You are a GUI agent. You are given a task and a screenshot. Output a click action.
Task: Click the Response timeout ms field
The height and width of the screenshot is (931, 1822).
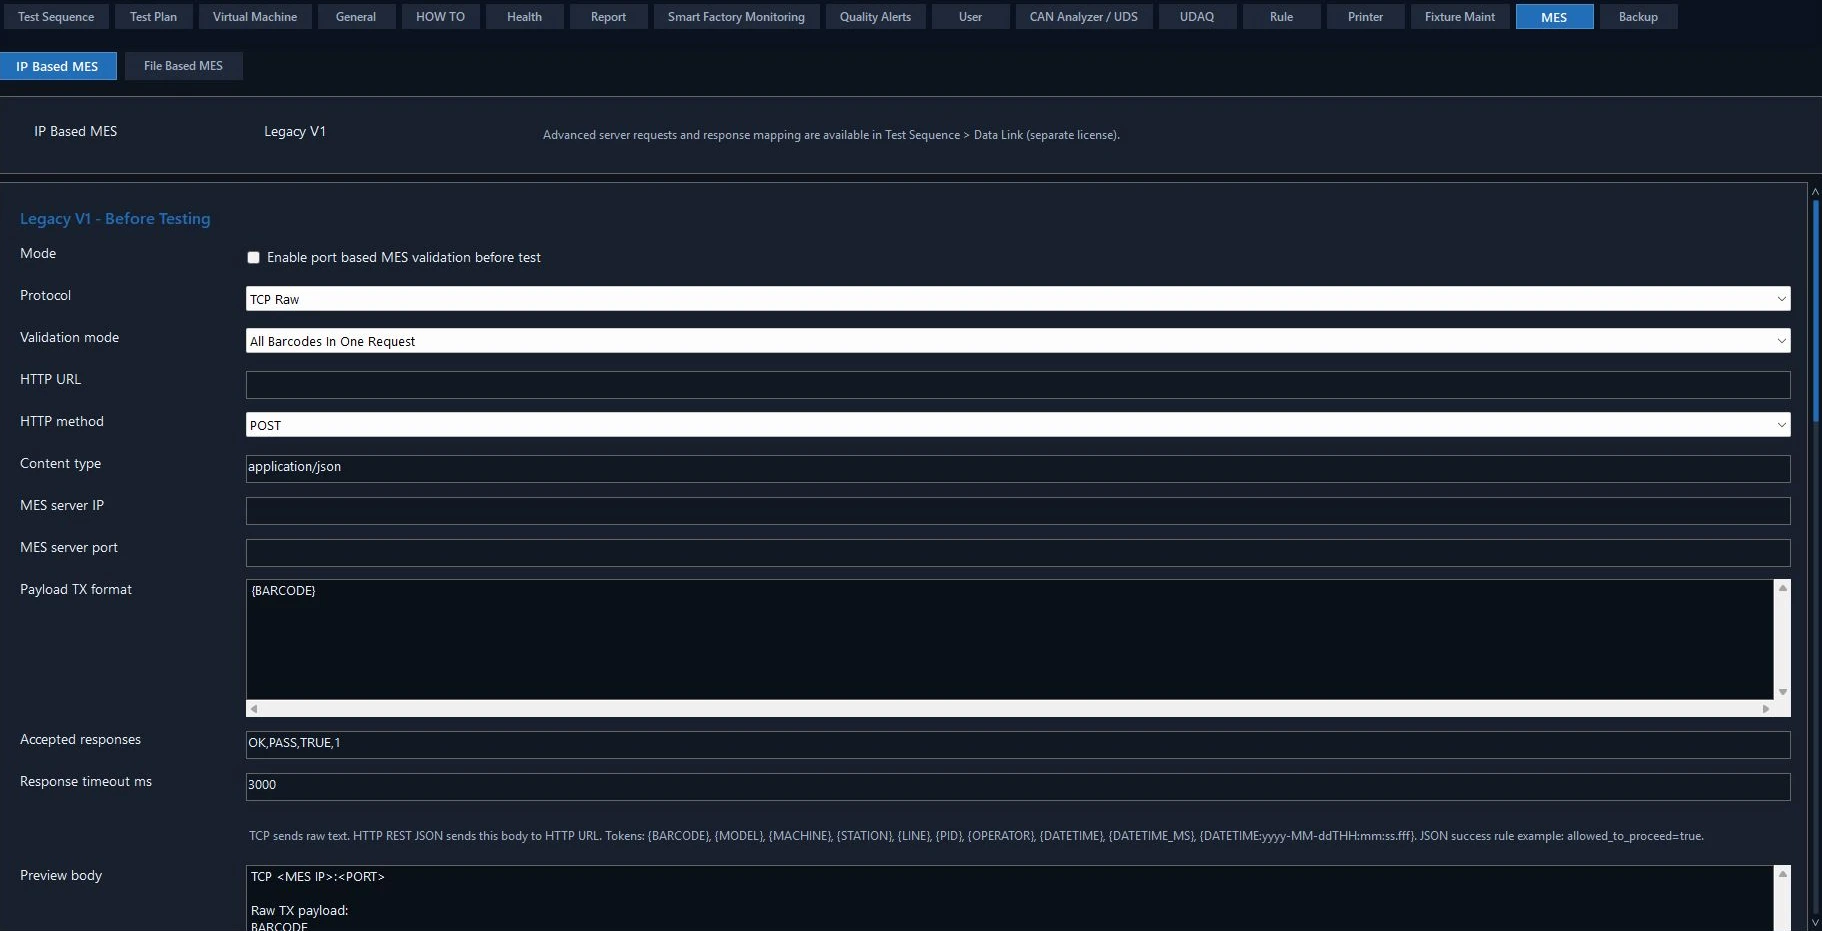(1018, 787)
